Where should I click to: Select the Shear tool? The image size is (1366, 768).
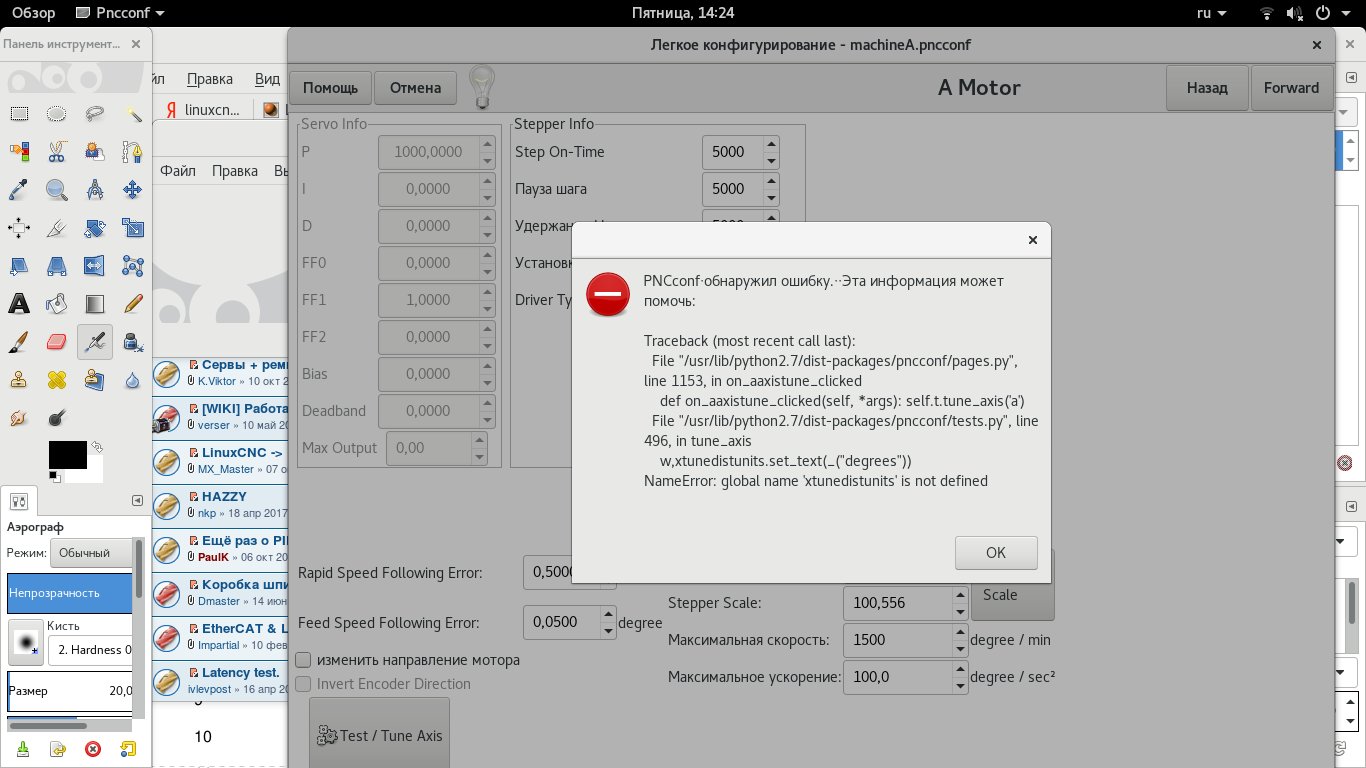click(19, 266)
